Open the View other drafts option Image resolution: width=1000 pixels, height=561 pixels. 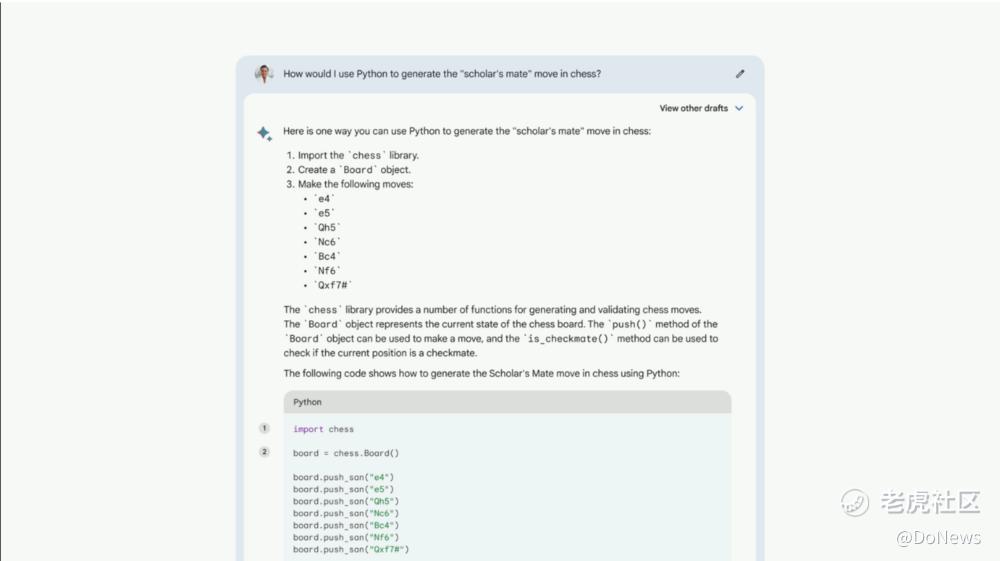(693, 108)
